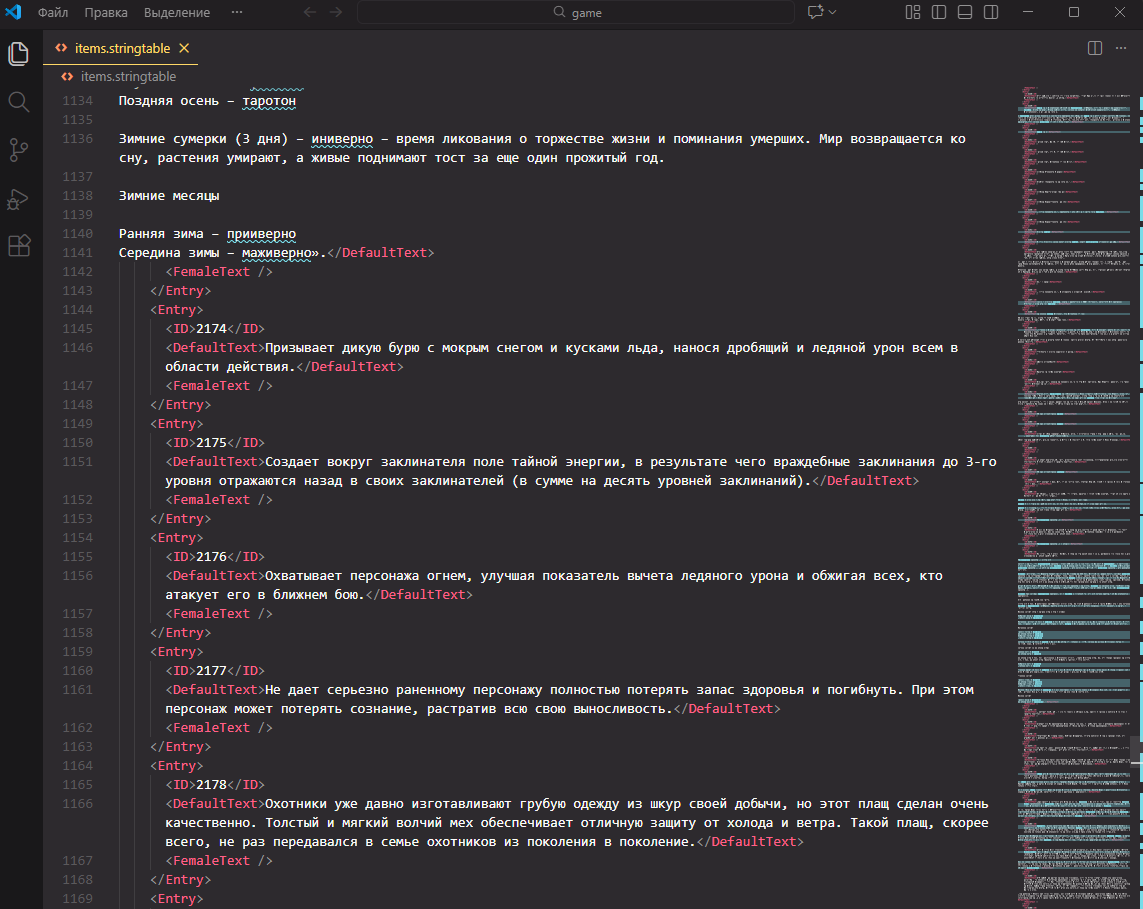Open Source Control view
This screenshot has width=1143, height=909.
(x=18, y=150)
